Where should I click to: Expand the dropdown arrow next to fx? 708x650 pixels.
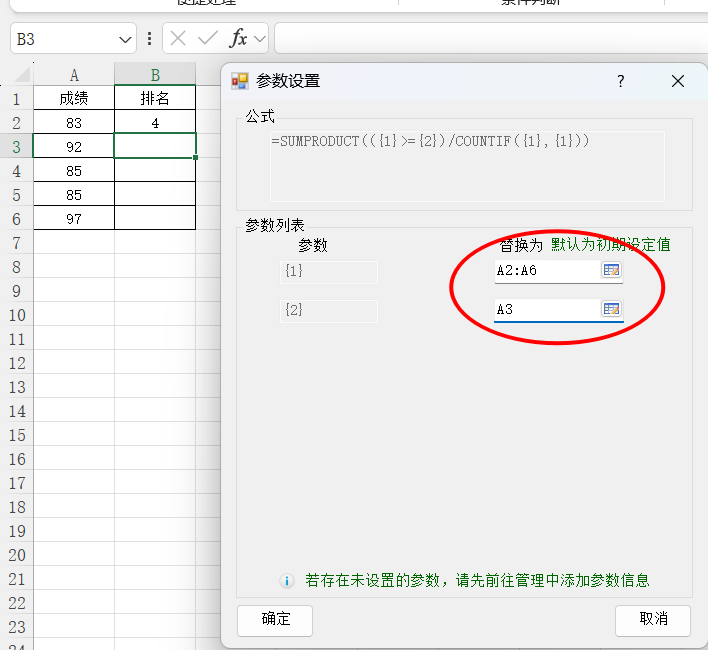(x=260, y=39)
